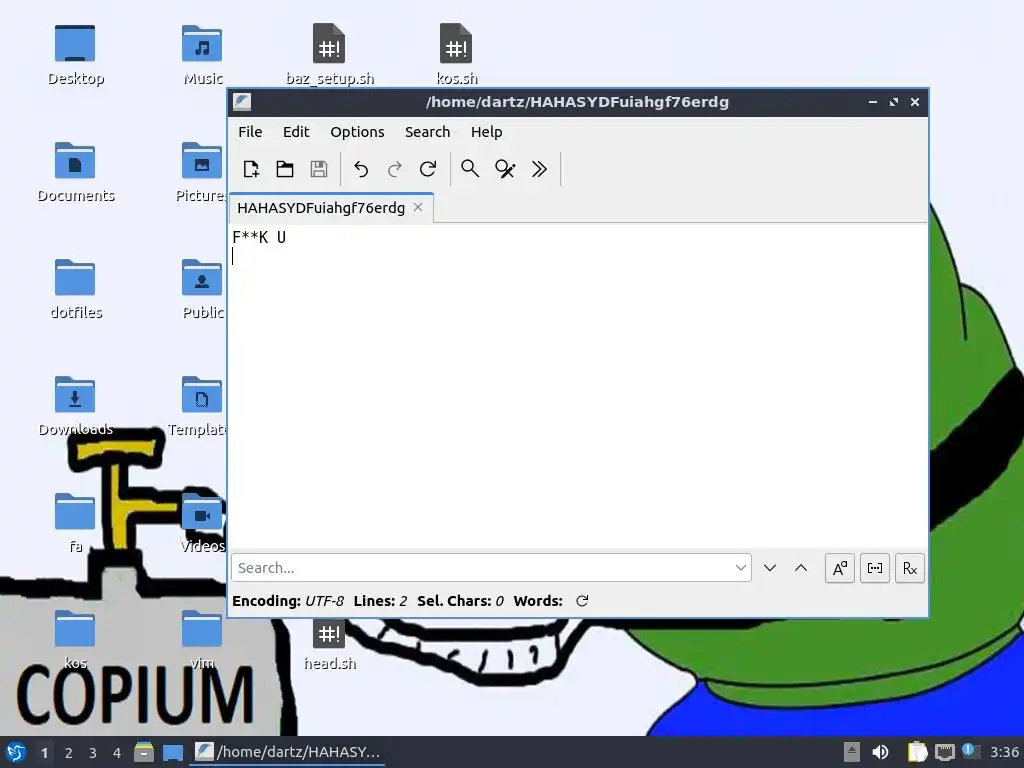Click the window menu icon in title bar
The height and width of the screenshot is (768, 1024).
point(242,102)
